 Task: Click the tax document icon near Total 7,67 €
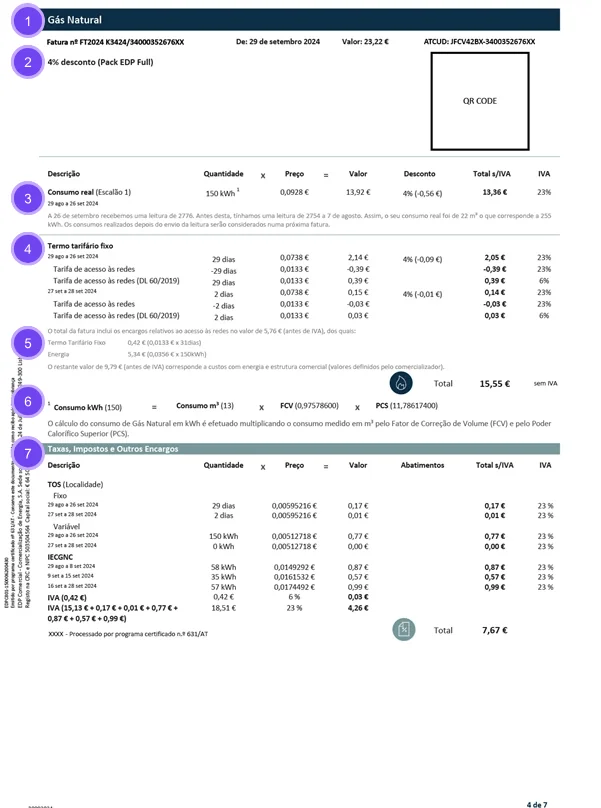[404, 630]
